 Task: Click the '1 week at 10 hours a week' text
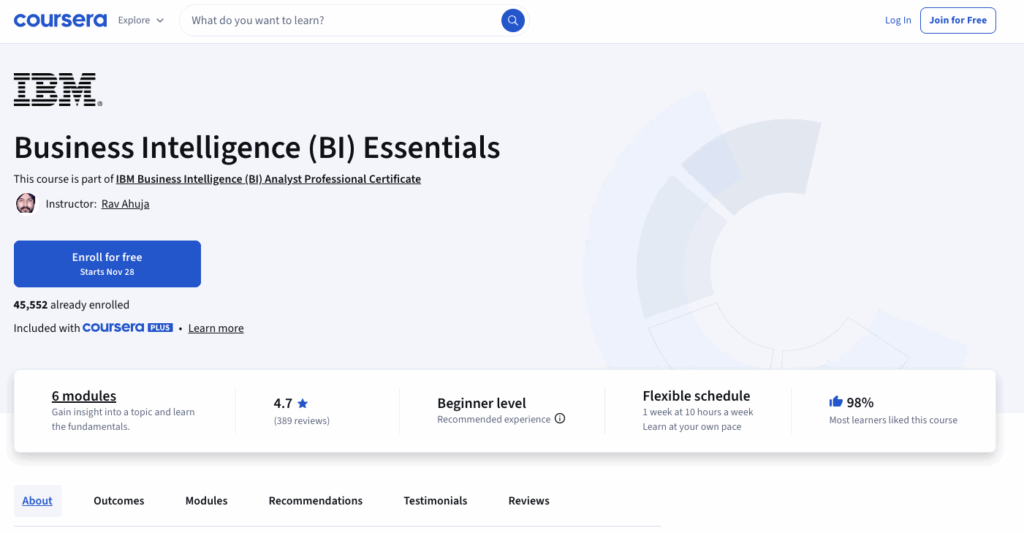click(x=697, y=412)
